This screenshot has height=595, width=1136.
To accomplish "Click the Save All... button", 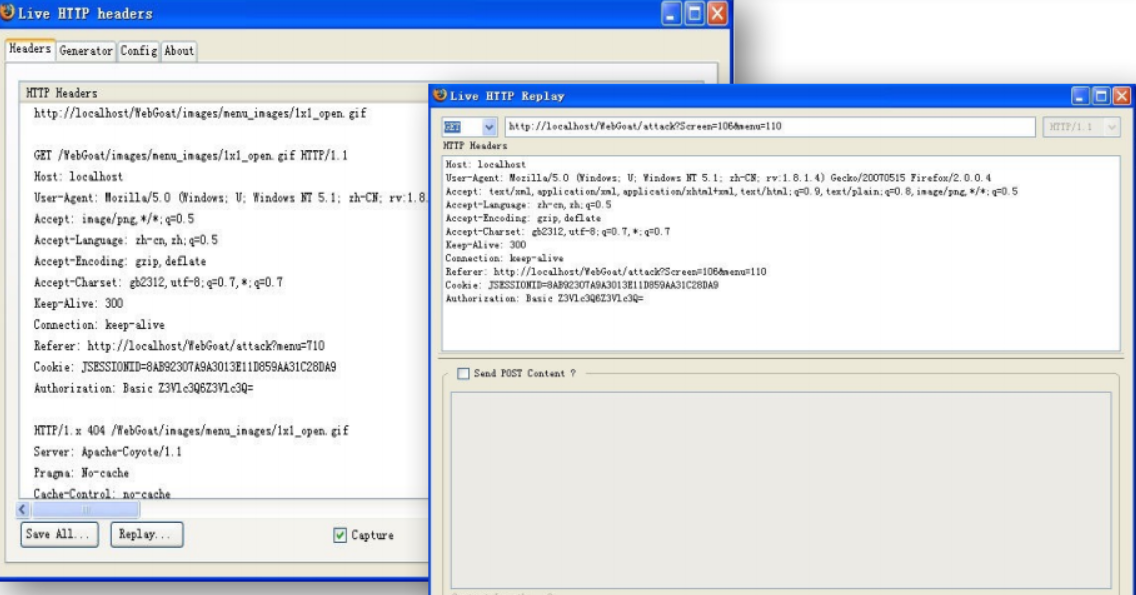I will tap(59, 534).
